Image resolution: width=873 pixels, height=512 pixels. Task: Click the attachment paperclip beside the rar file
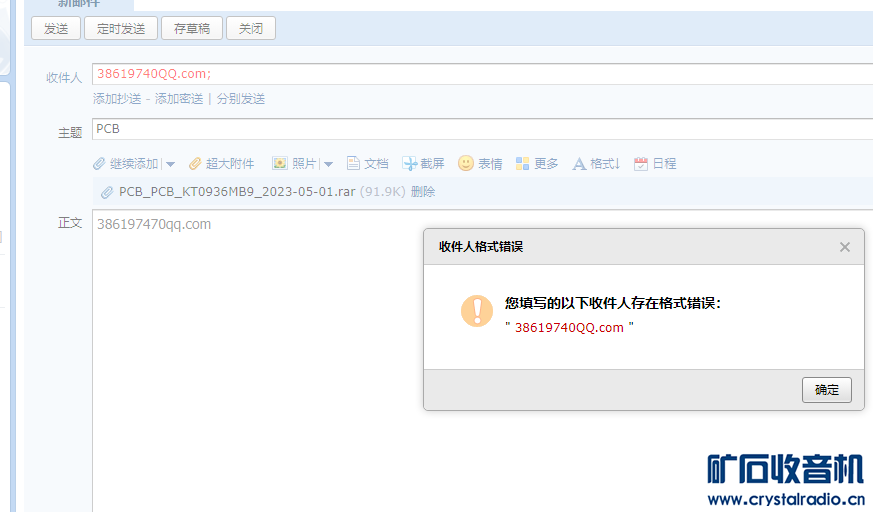pos(107,193)
